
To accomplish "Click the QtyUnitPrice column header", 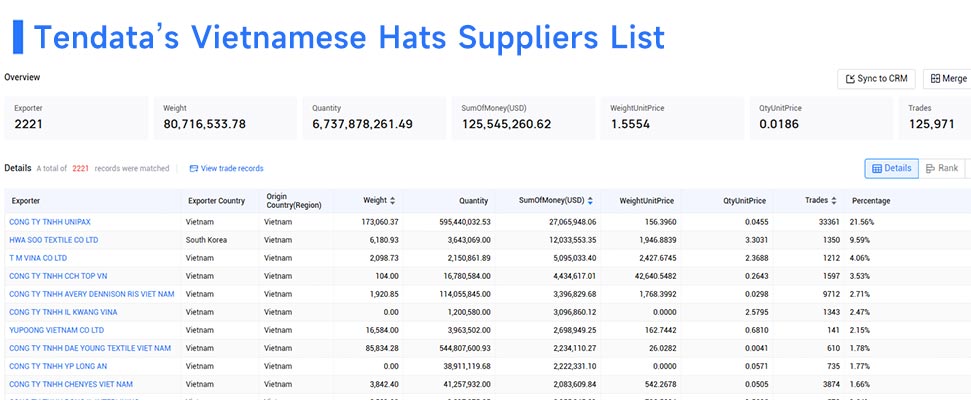I will coord(744,201).
